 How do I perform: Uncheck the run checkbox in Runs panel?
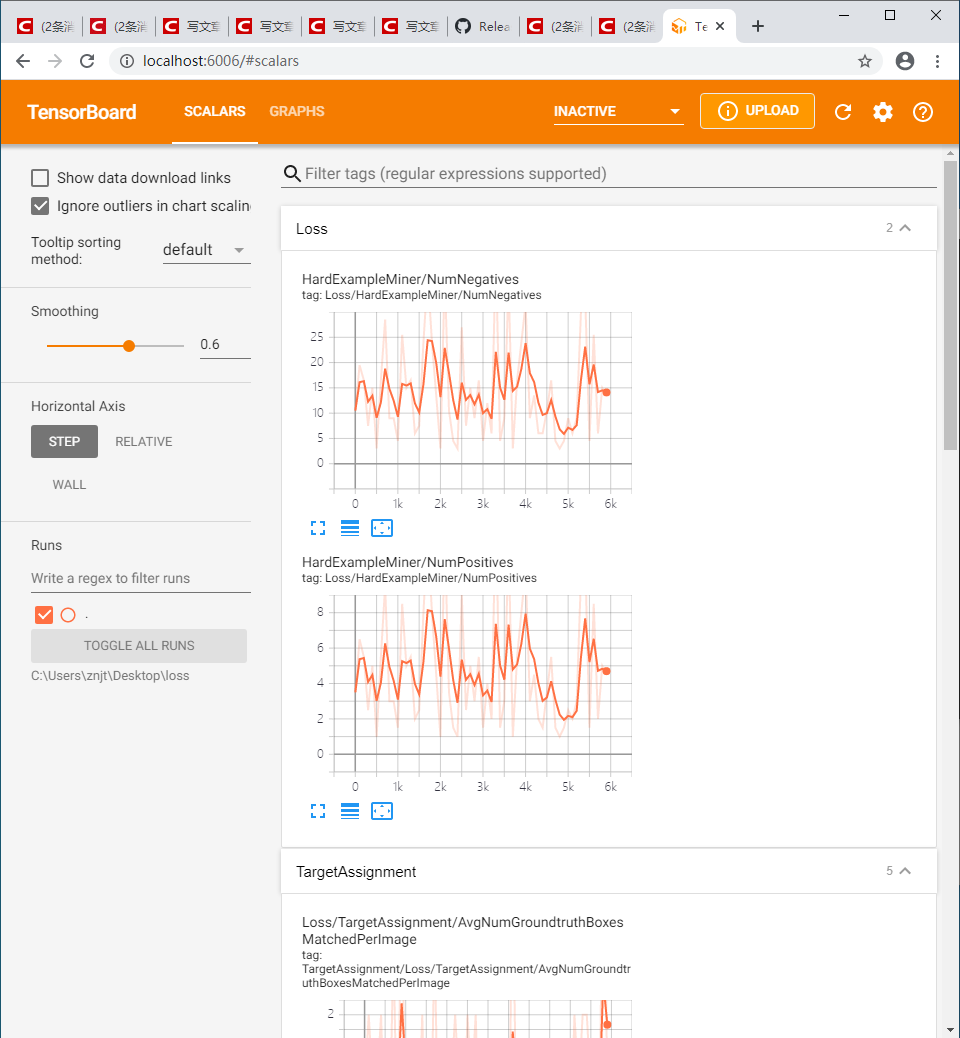point(43,614)
